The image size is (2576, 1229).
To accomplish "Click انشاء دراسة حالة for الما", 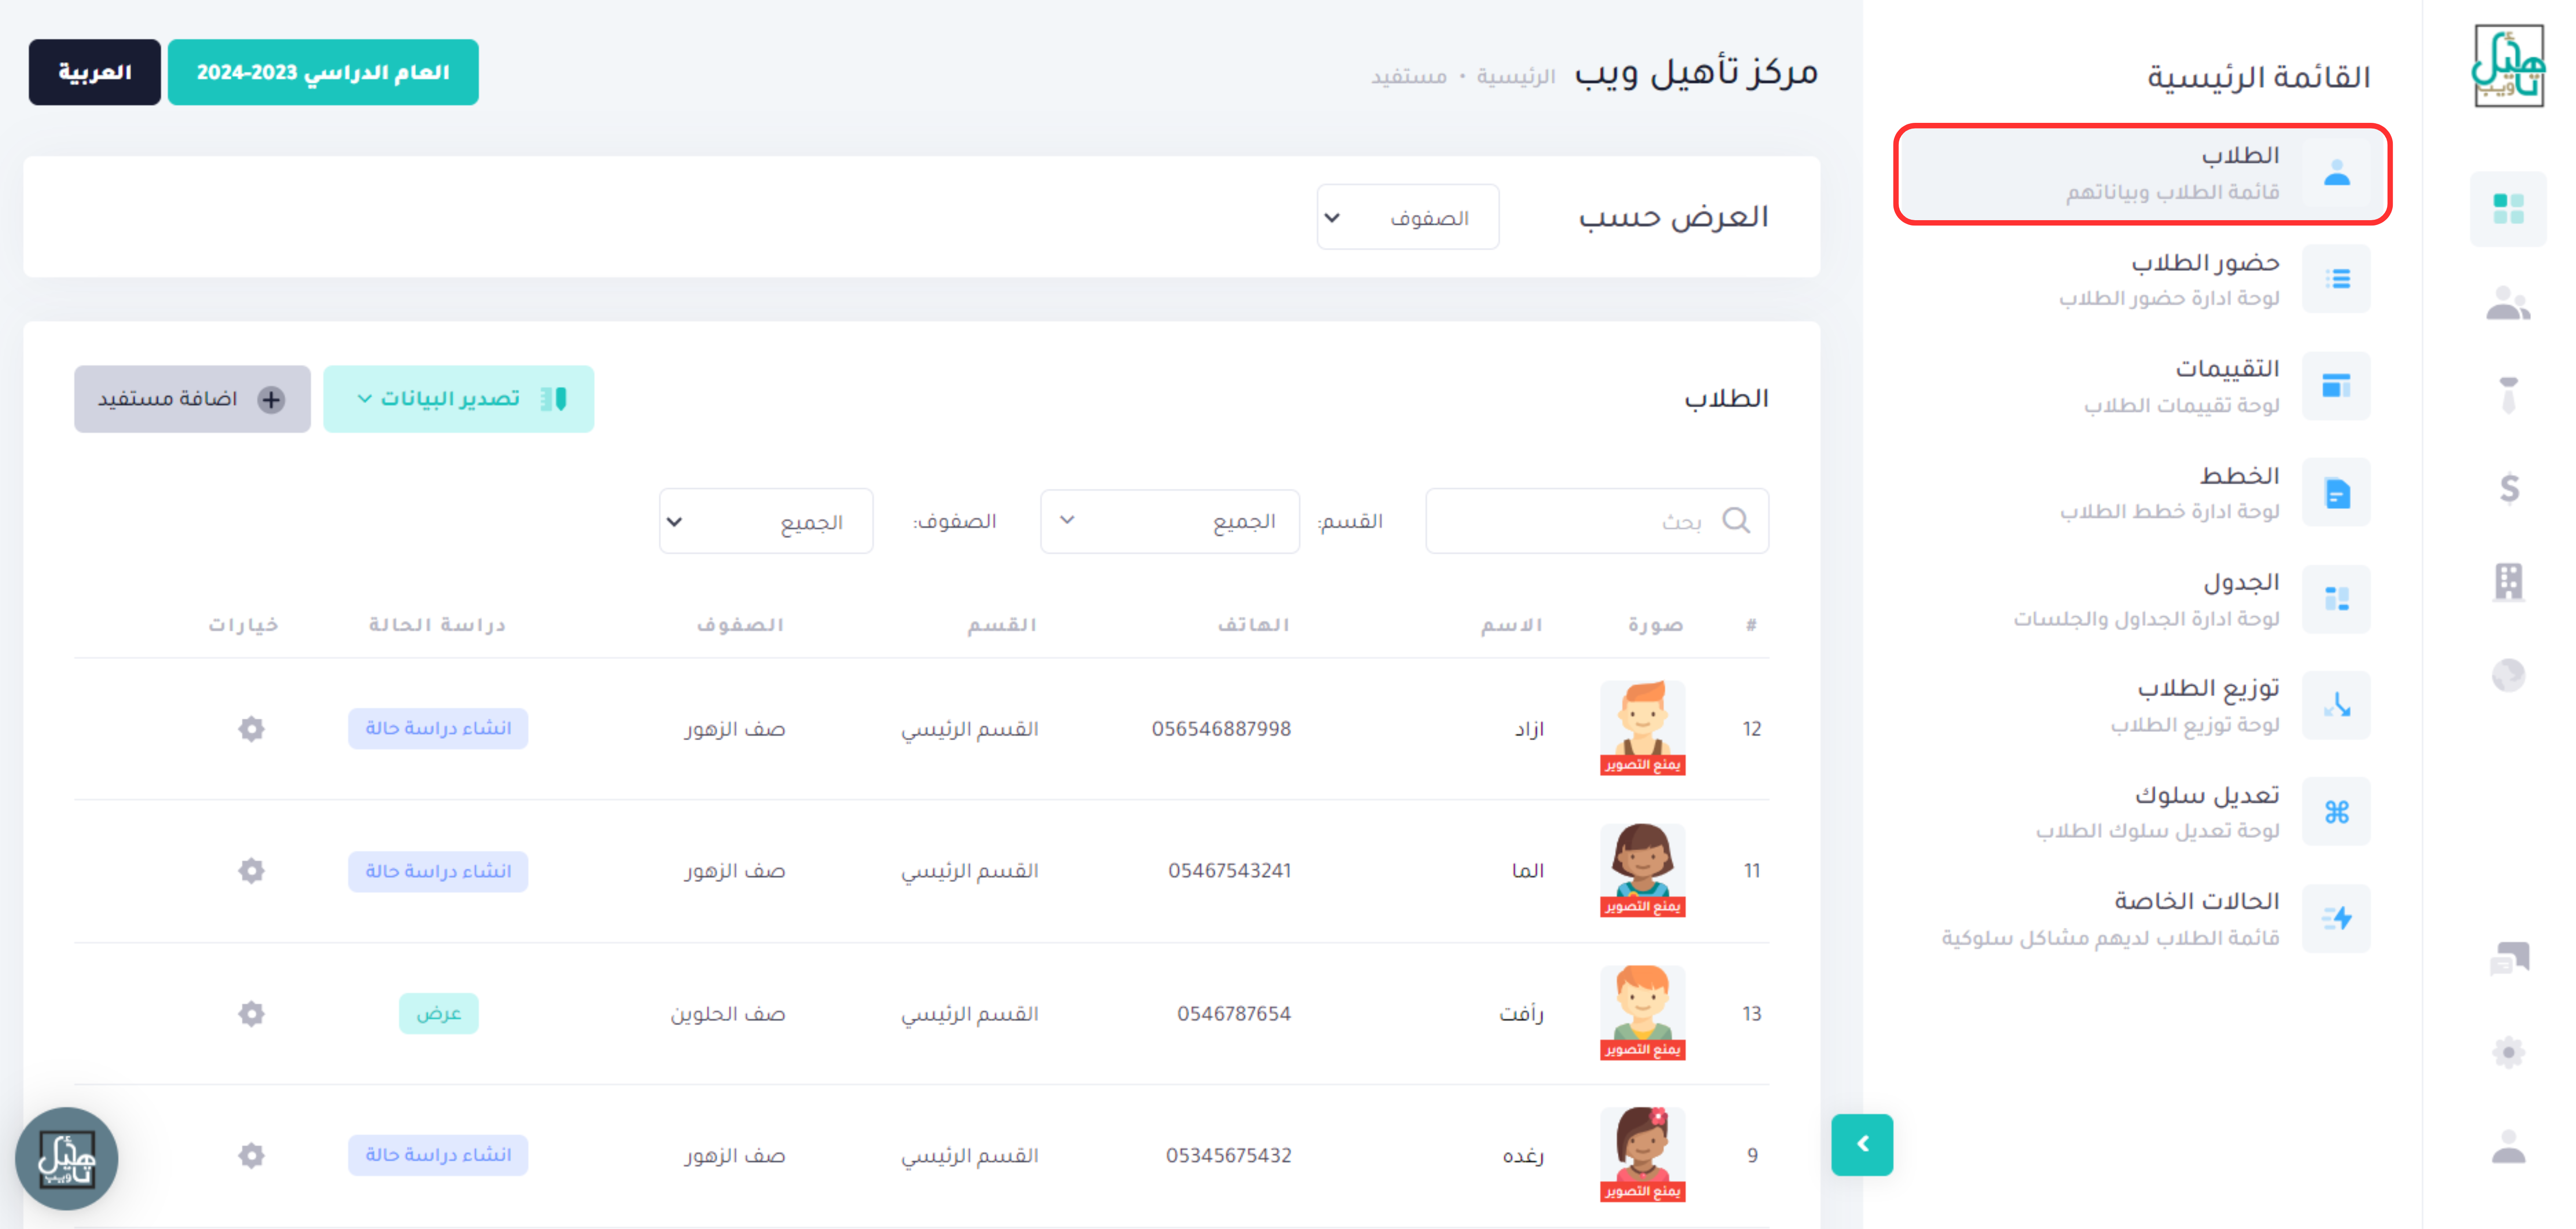I will (x=438, y=871).
